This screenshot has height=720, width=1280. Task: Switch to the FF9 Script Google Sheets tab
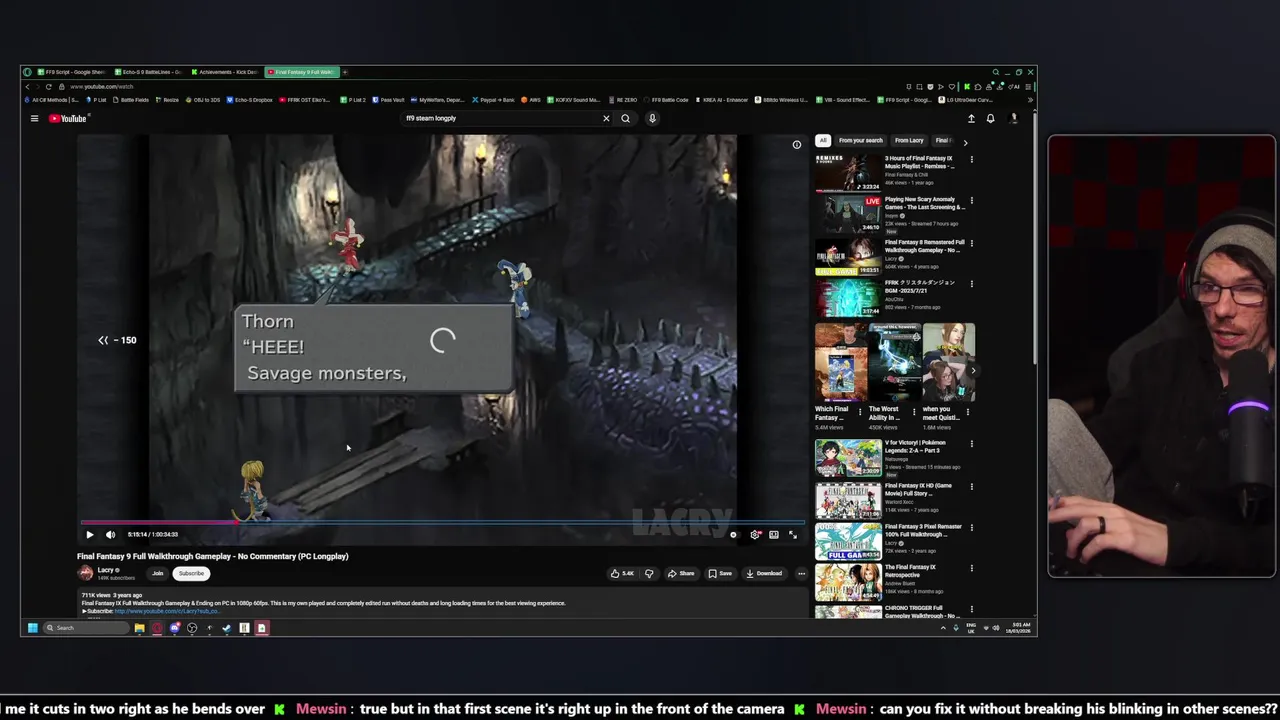point(69,72)
